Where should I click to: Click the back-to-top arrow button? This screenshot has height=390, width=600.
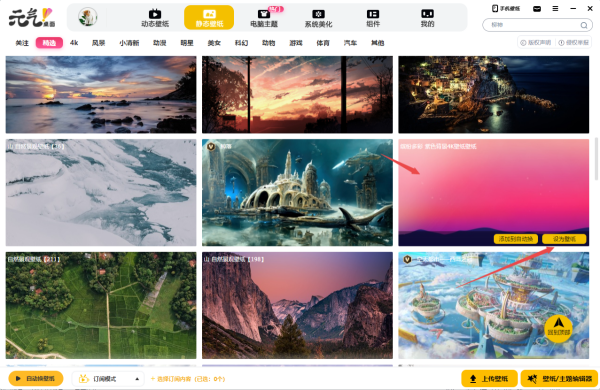tap(559, 326)
